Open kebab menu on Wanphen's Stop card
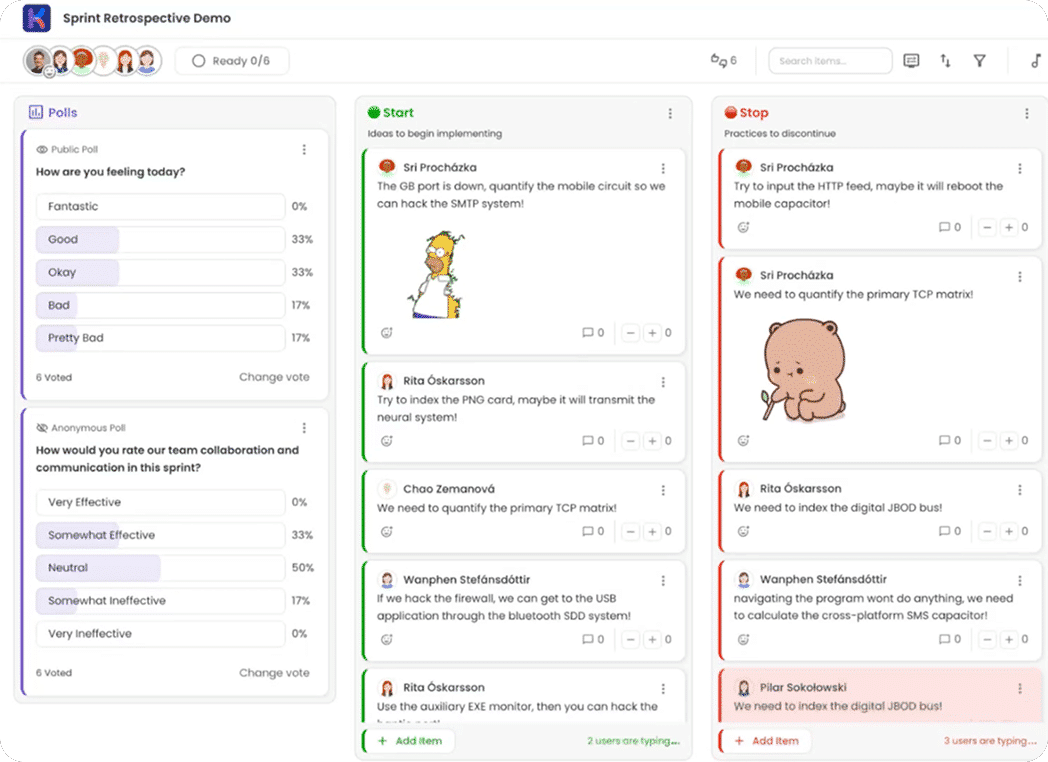 point(1020,580)
